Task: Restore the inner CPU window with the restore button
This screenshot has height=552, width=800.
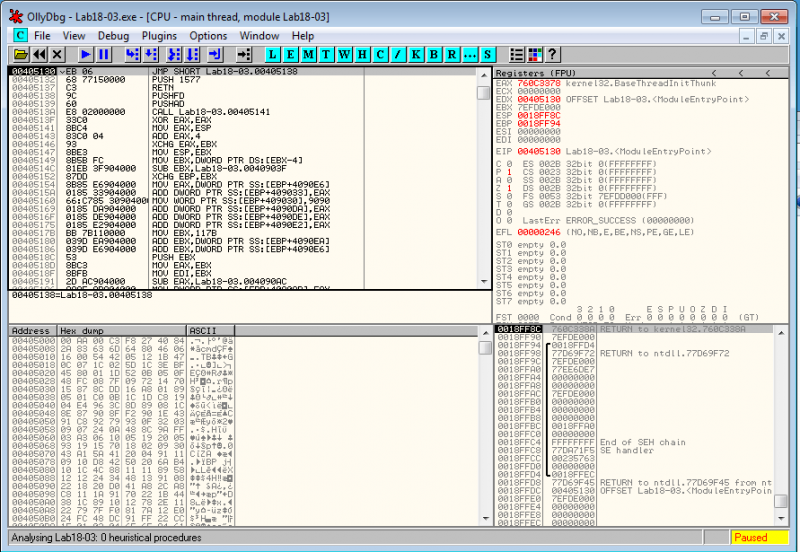Action: coord(763,36)
